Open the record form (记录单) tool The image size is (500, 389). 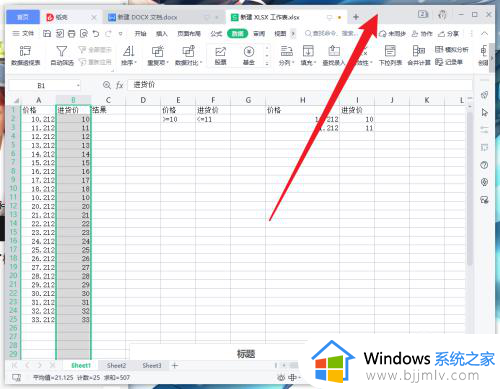point(449,62)
